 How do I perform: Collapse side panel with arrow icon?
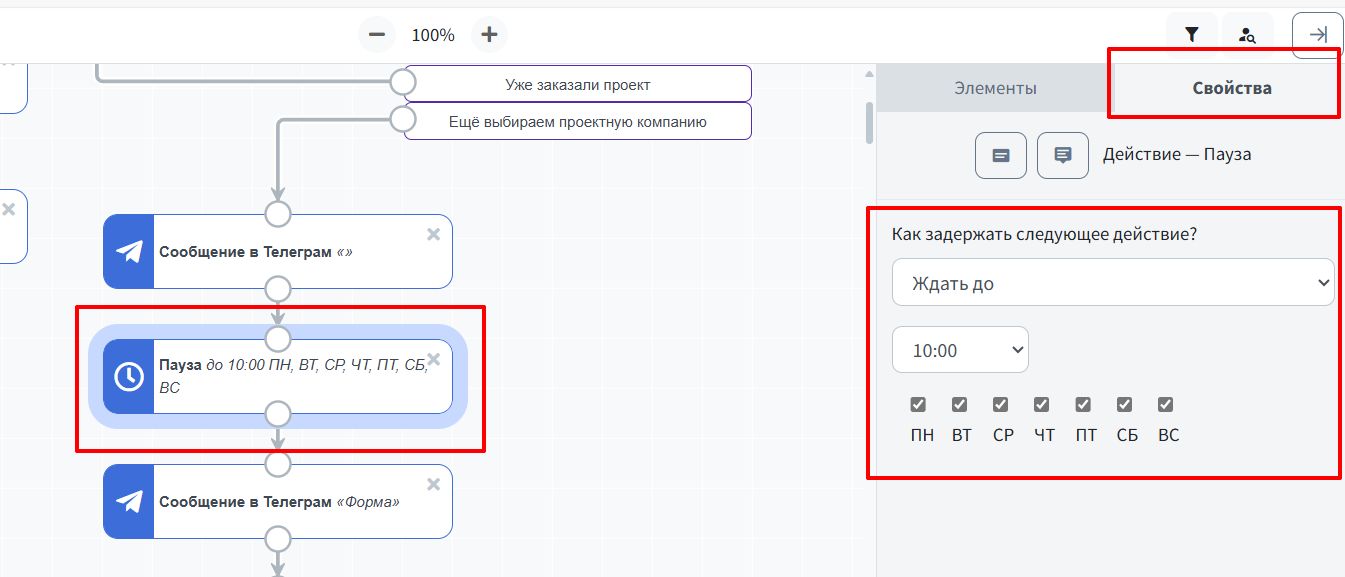(1318, 35)
